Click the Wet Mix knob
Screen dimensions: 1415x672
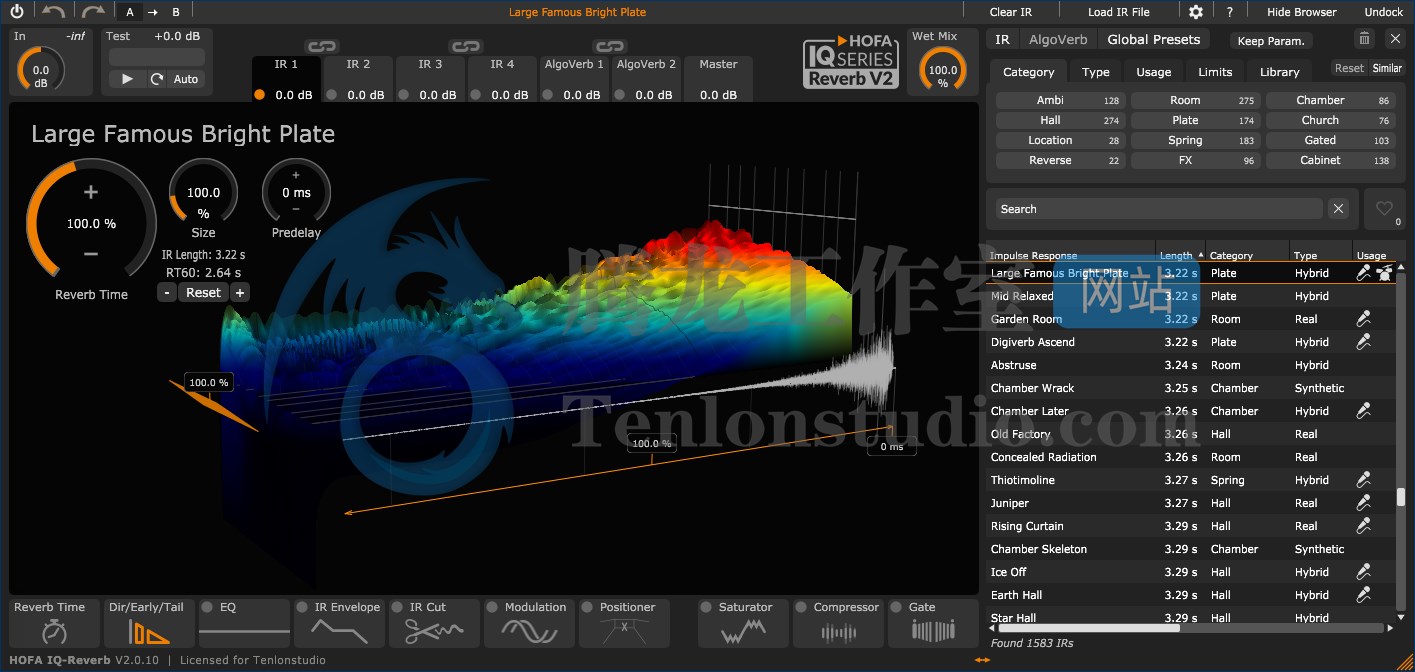942,72
